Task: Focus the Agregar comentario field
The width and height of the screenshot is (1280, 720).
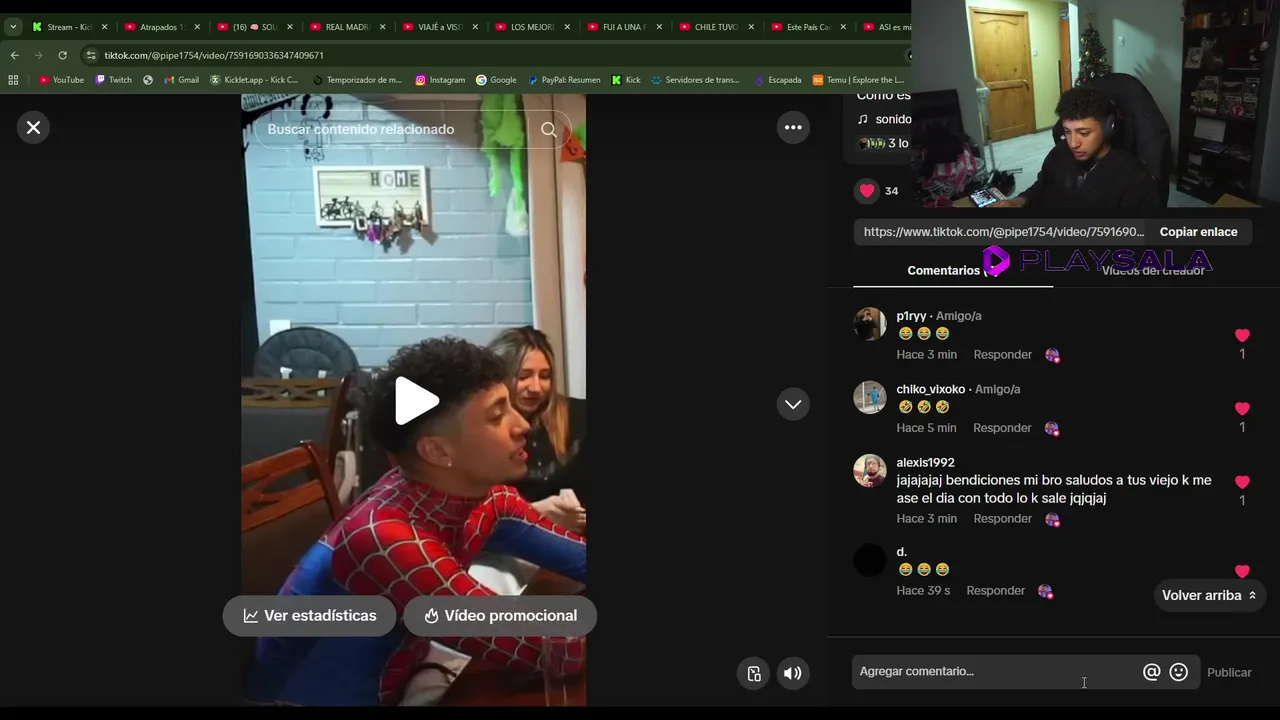Action: 996,672
